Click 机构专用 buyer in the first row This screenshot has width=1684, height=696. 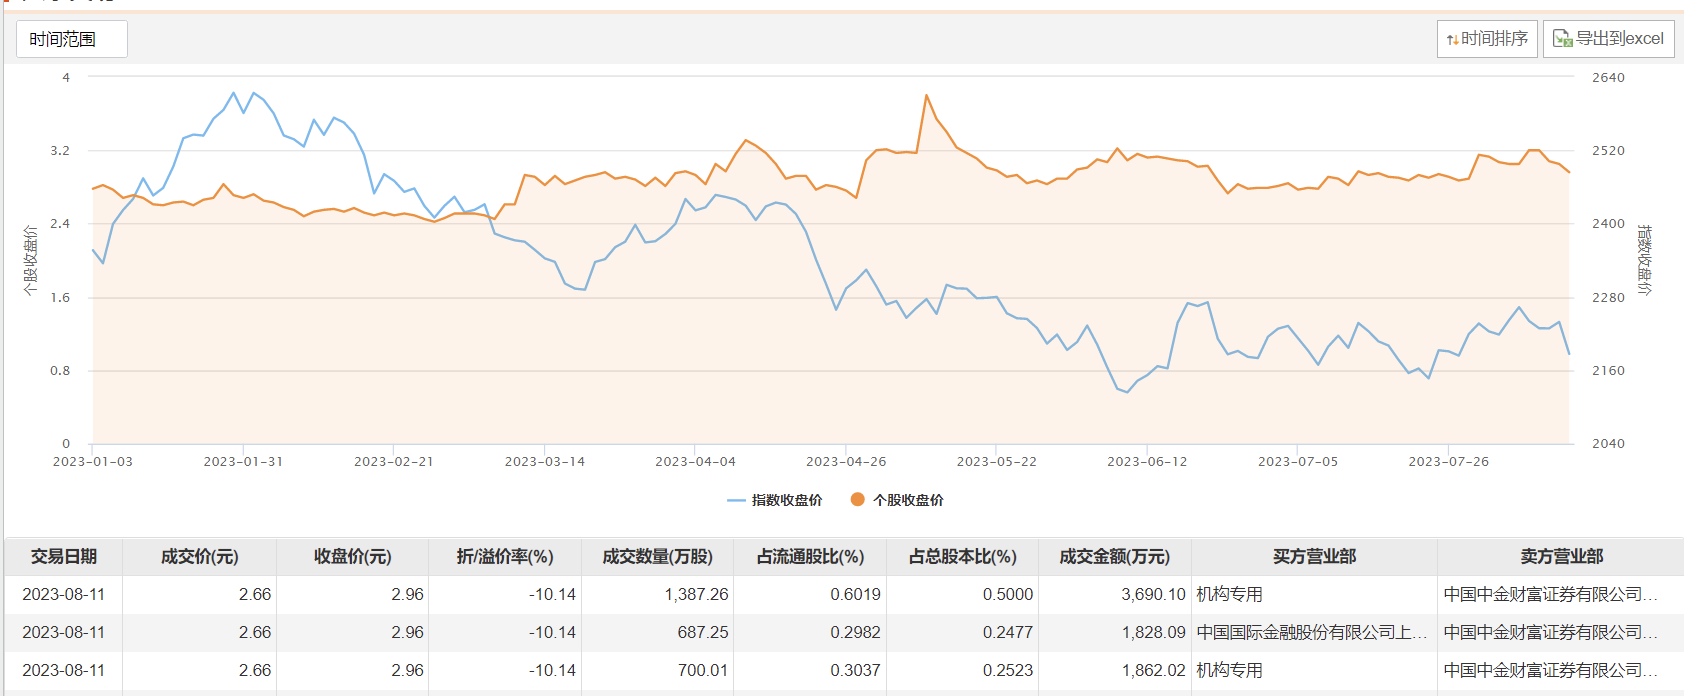coord(1230,594)
